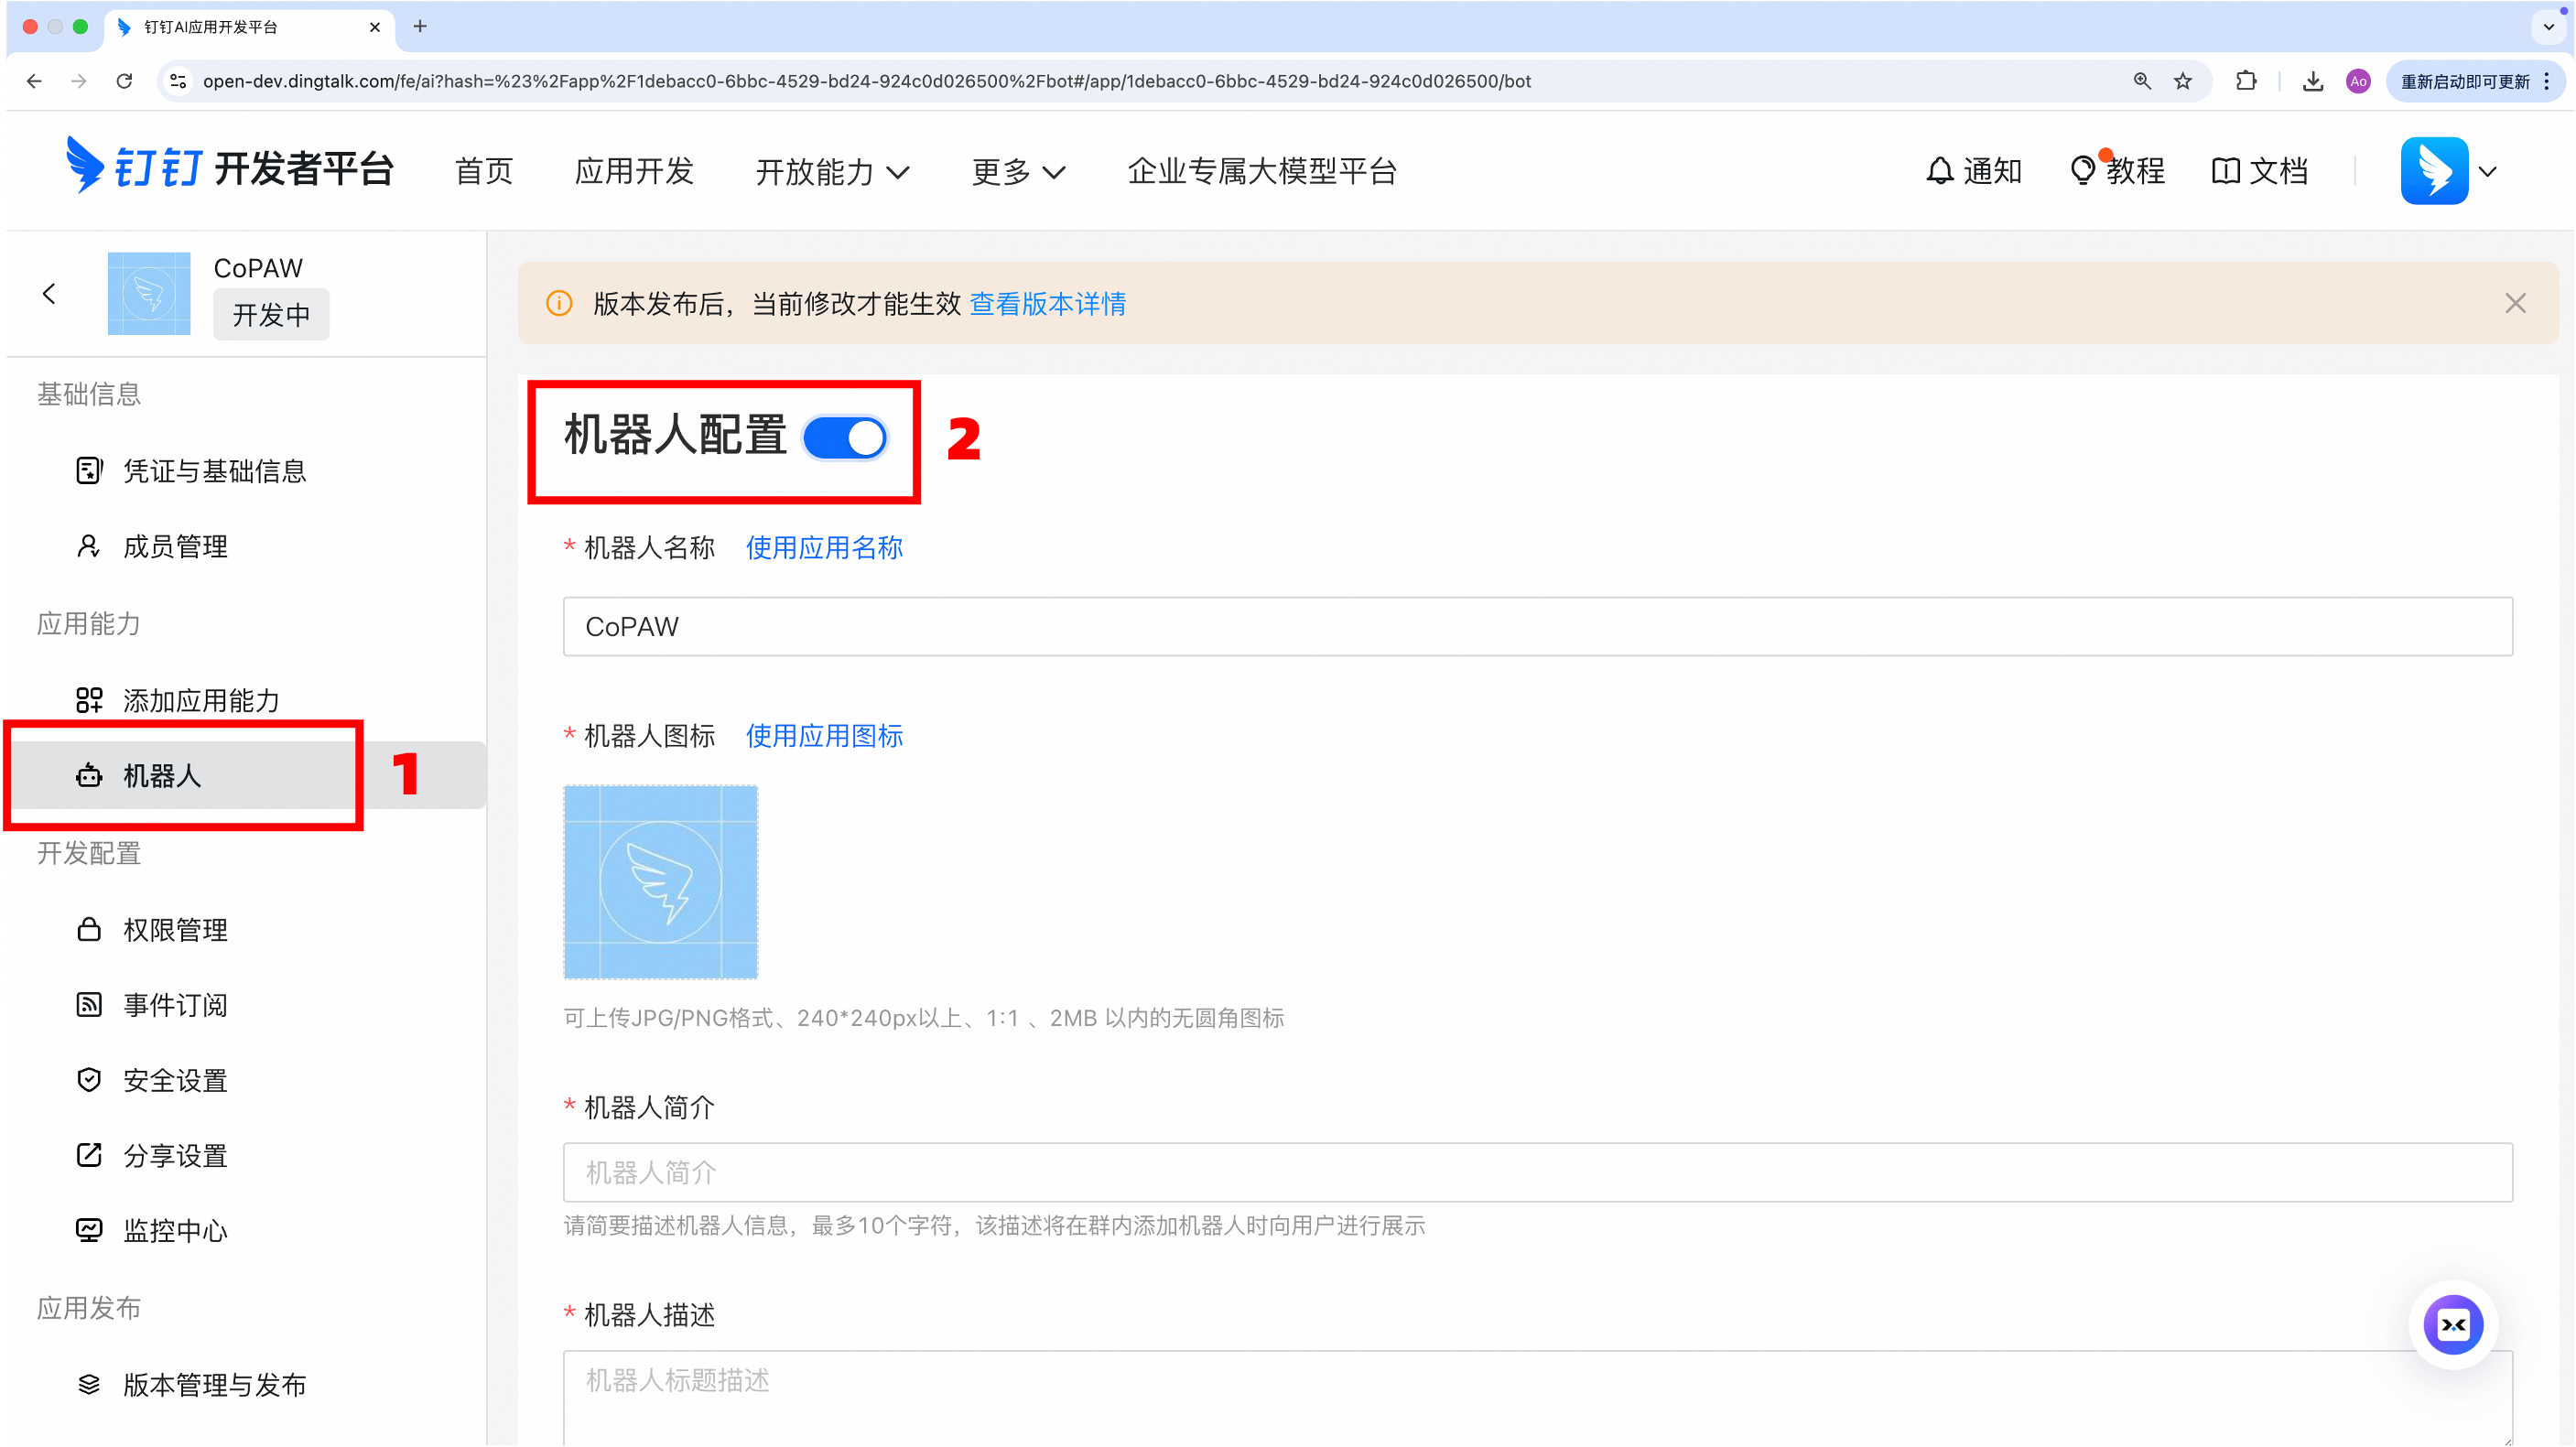The image size is (2576, 1447).
Task: Click 查看版本详情 link
Action: 1047,304
